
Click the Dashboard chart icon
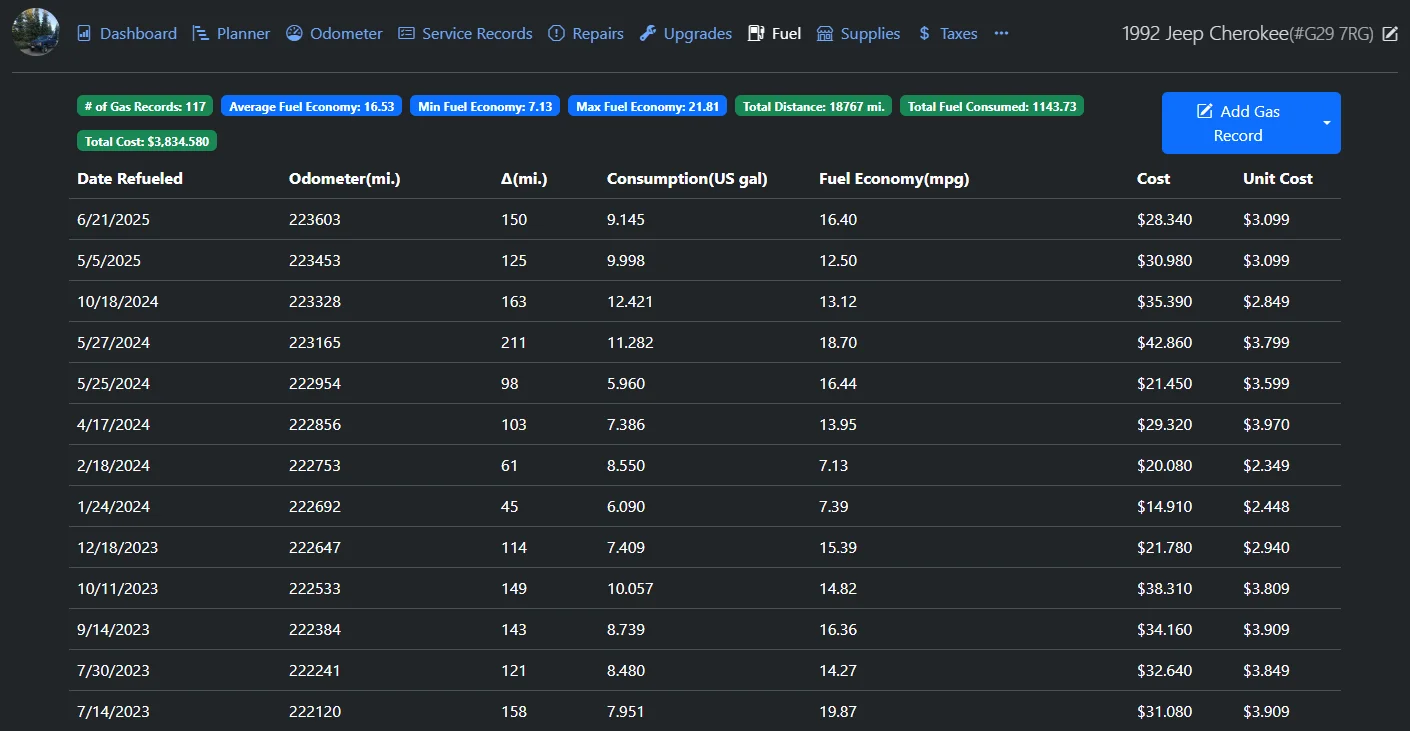coord(85,34)
